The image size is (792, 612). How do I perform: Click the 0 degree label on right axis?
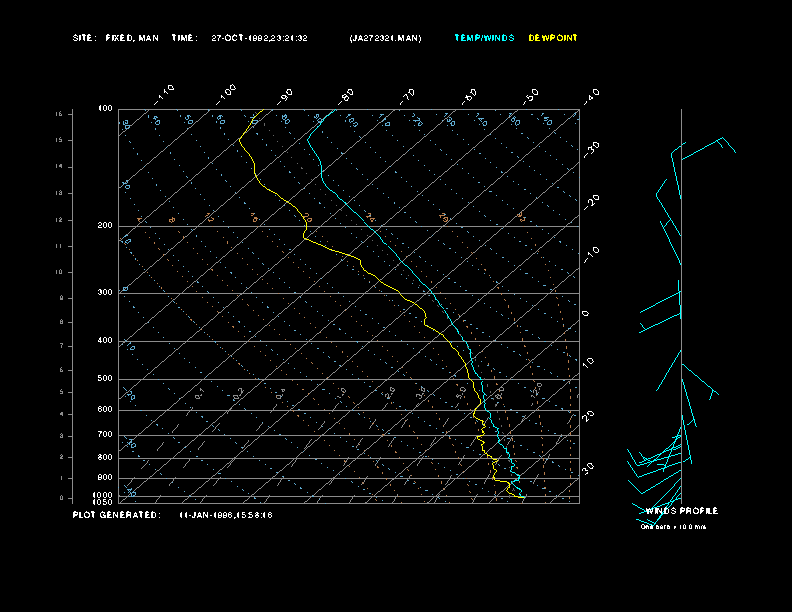(586, 314)
